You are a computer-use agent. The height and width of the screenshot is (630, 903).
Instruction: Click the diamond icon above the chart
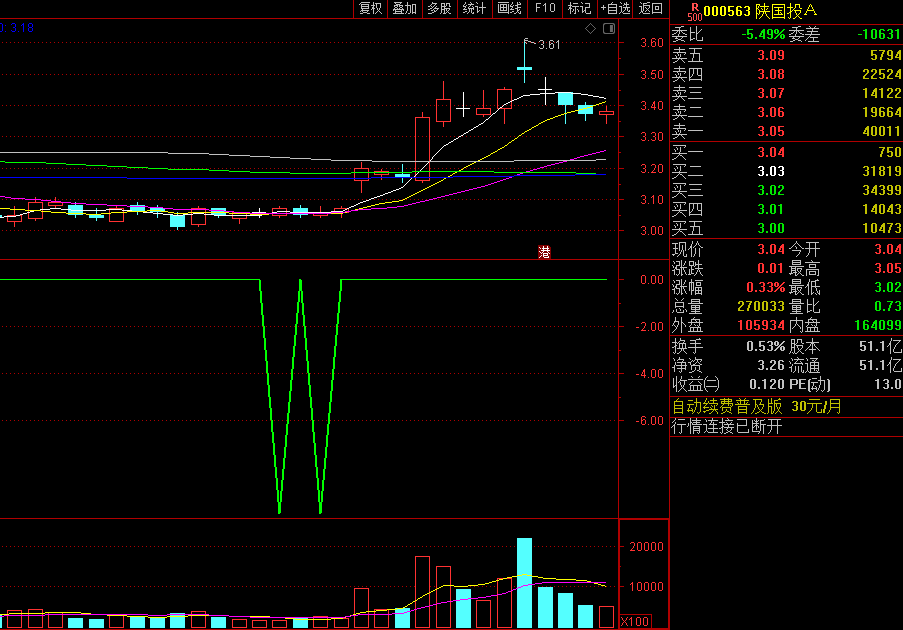point(590,28)
